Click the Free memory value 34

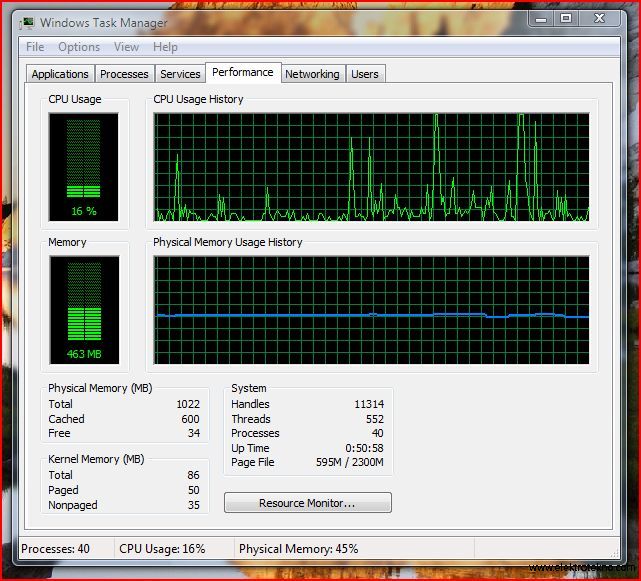point(194,433)
